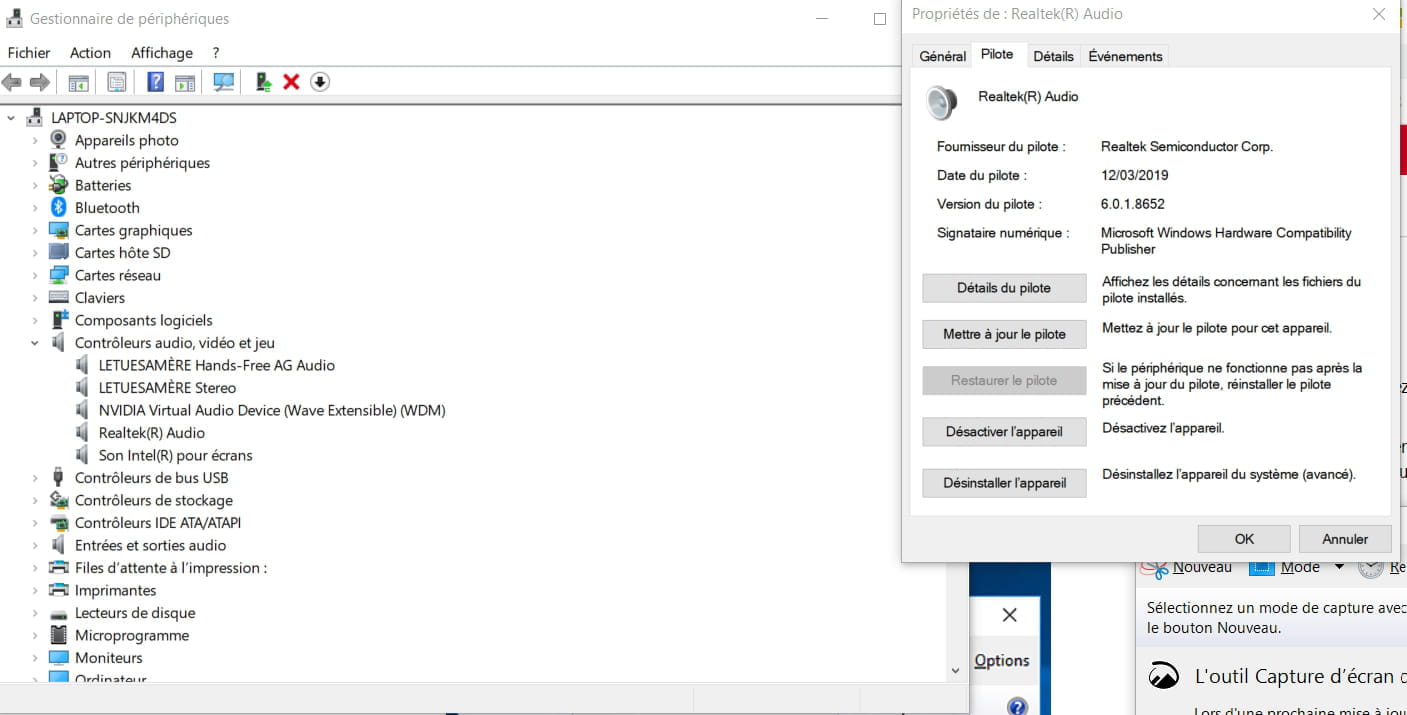
Task: Switch to the Détails tab
Action: tap(1053, 57)
